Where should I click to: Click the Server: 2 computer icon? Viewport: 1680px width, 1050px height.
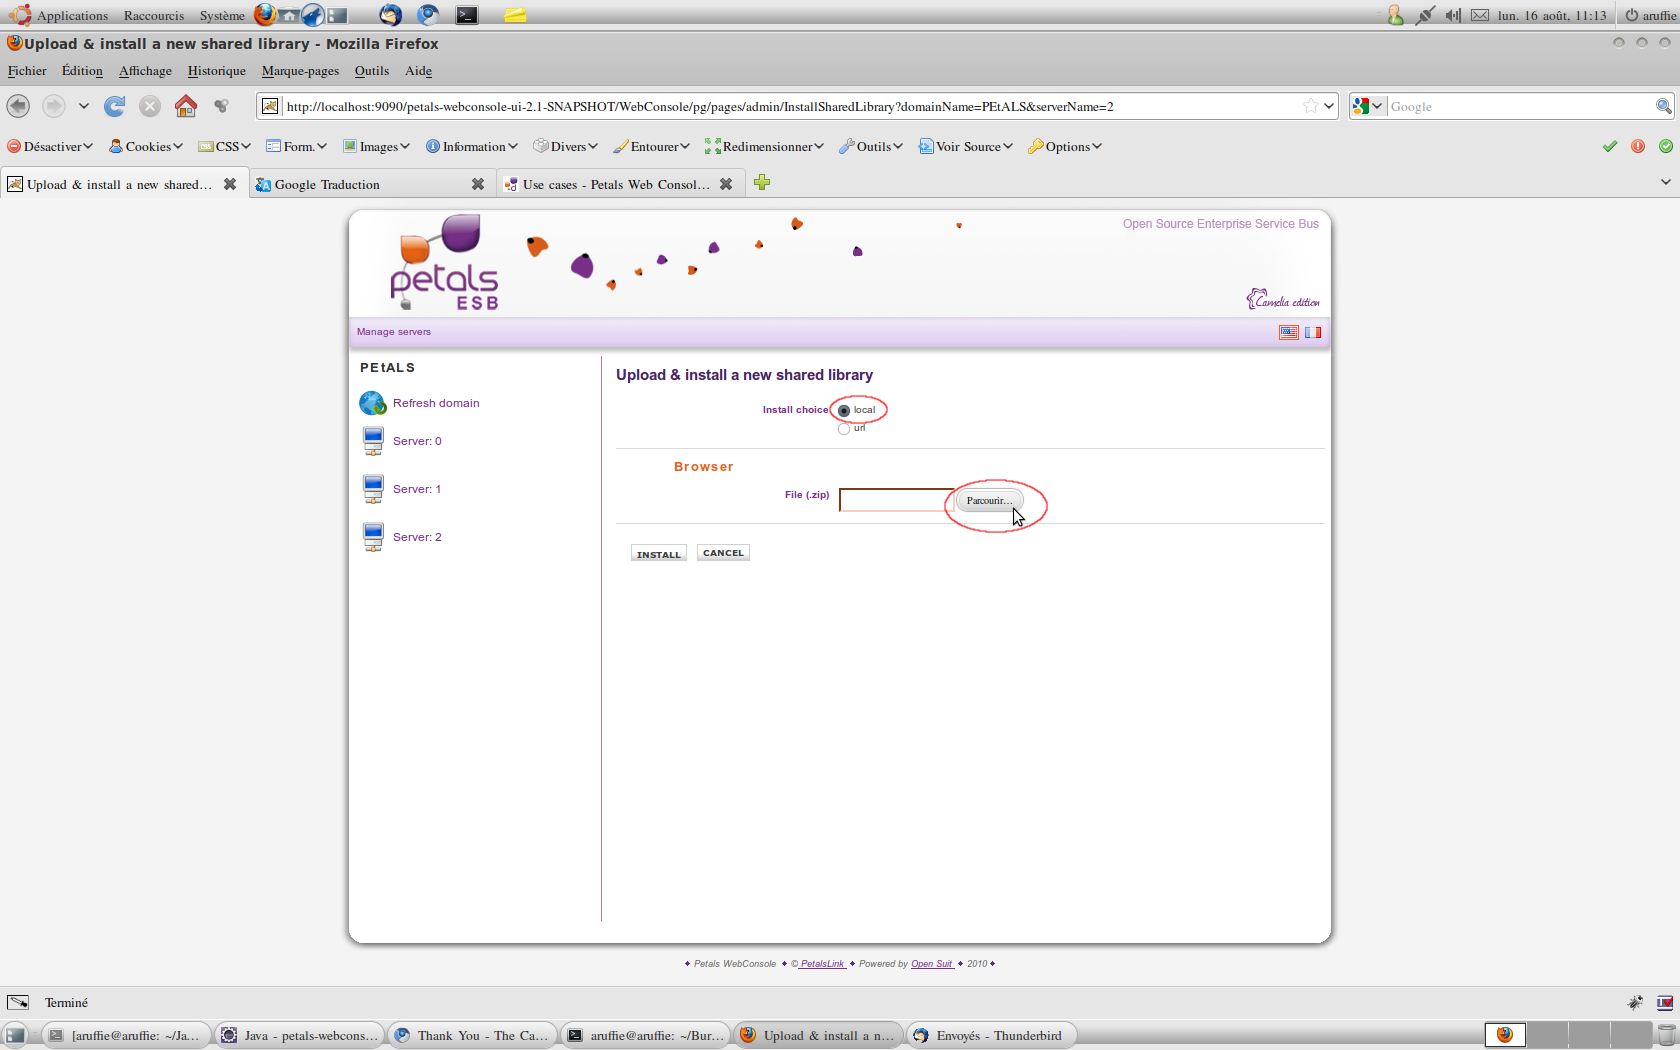coord(373,537)
